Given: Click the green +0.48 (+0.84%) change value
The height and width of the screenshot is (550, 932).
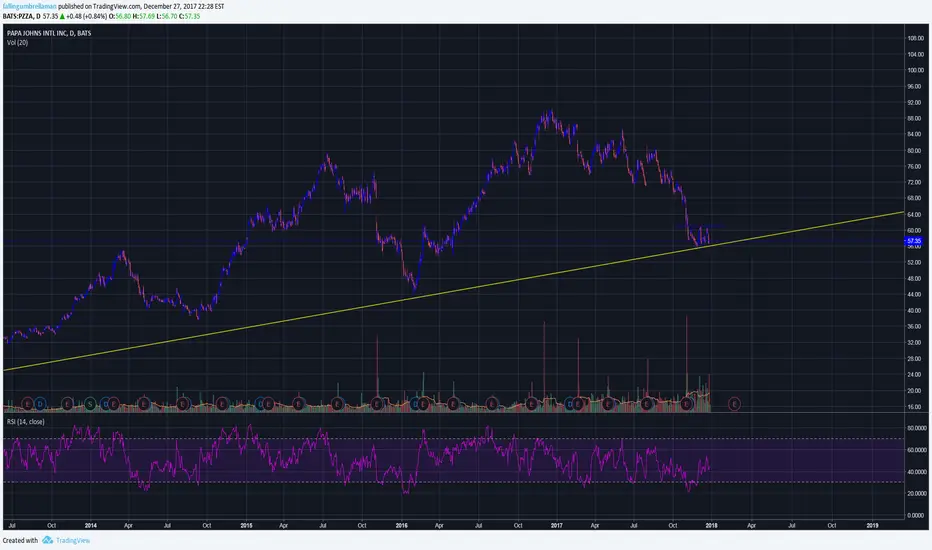Looking at the screenshot, I should tap(86, 16).
